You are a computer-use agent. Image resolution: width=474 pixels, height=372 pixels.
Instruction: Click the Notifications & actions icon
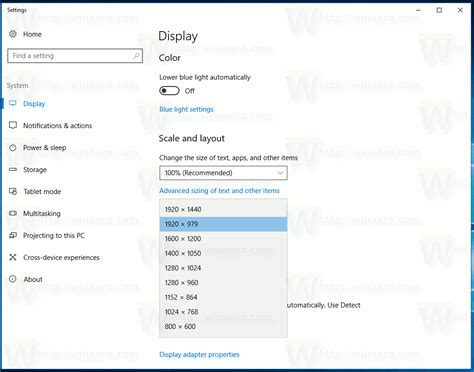(x=13, y=125)
